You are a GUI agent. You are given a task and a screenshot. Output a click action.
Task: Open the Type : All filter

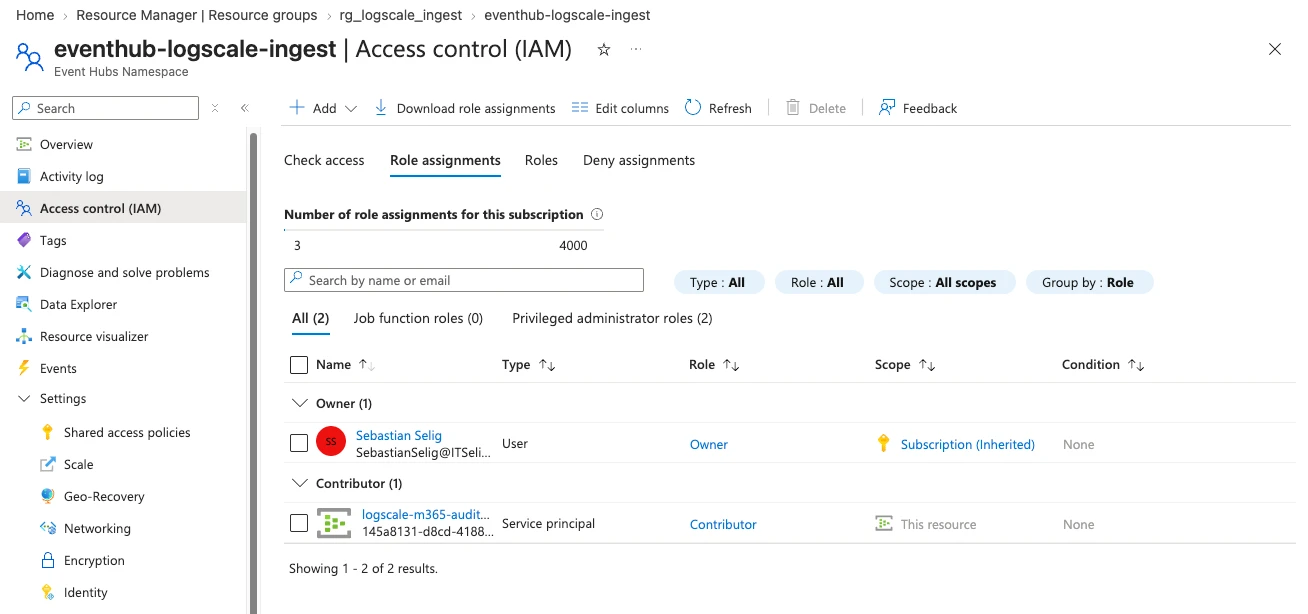(x=718, y=282)
